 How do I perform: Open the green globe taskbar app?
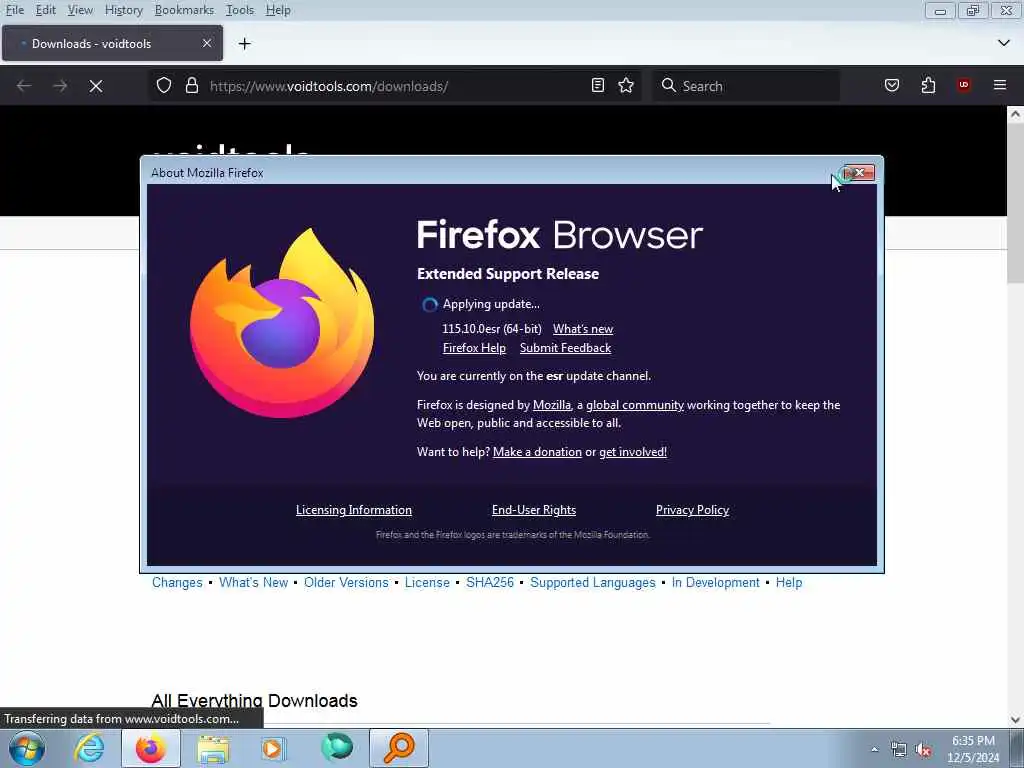(337, 747)
